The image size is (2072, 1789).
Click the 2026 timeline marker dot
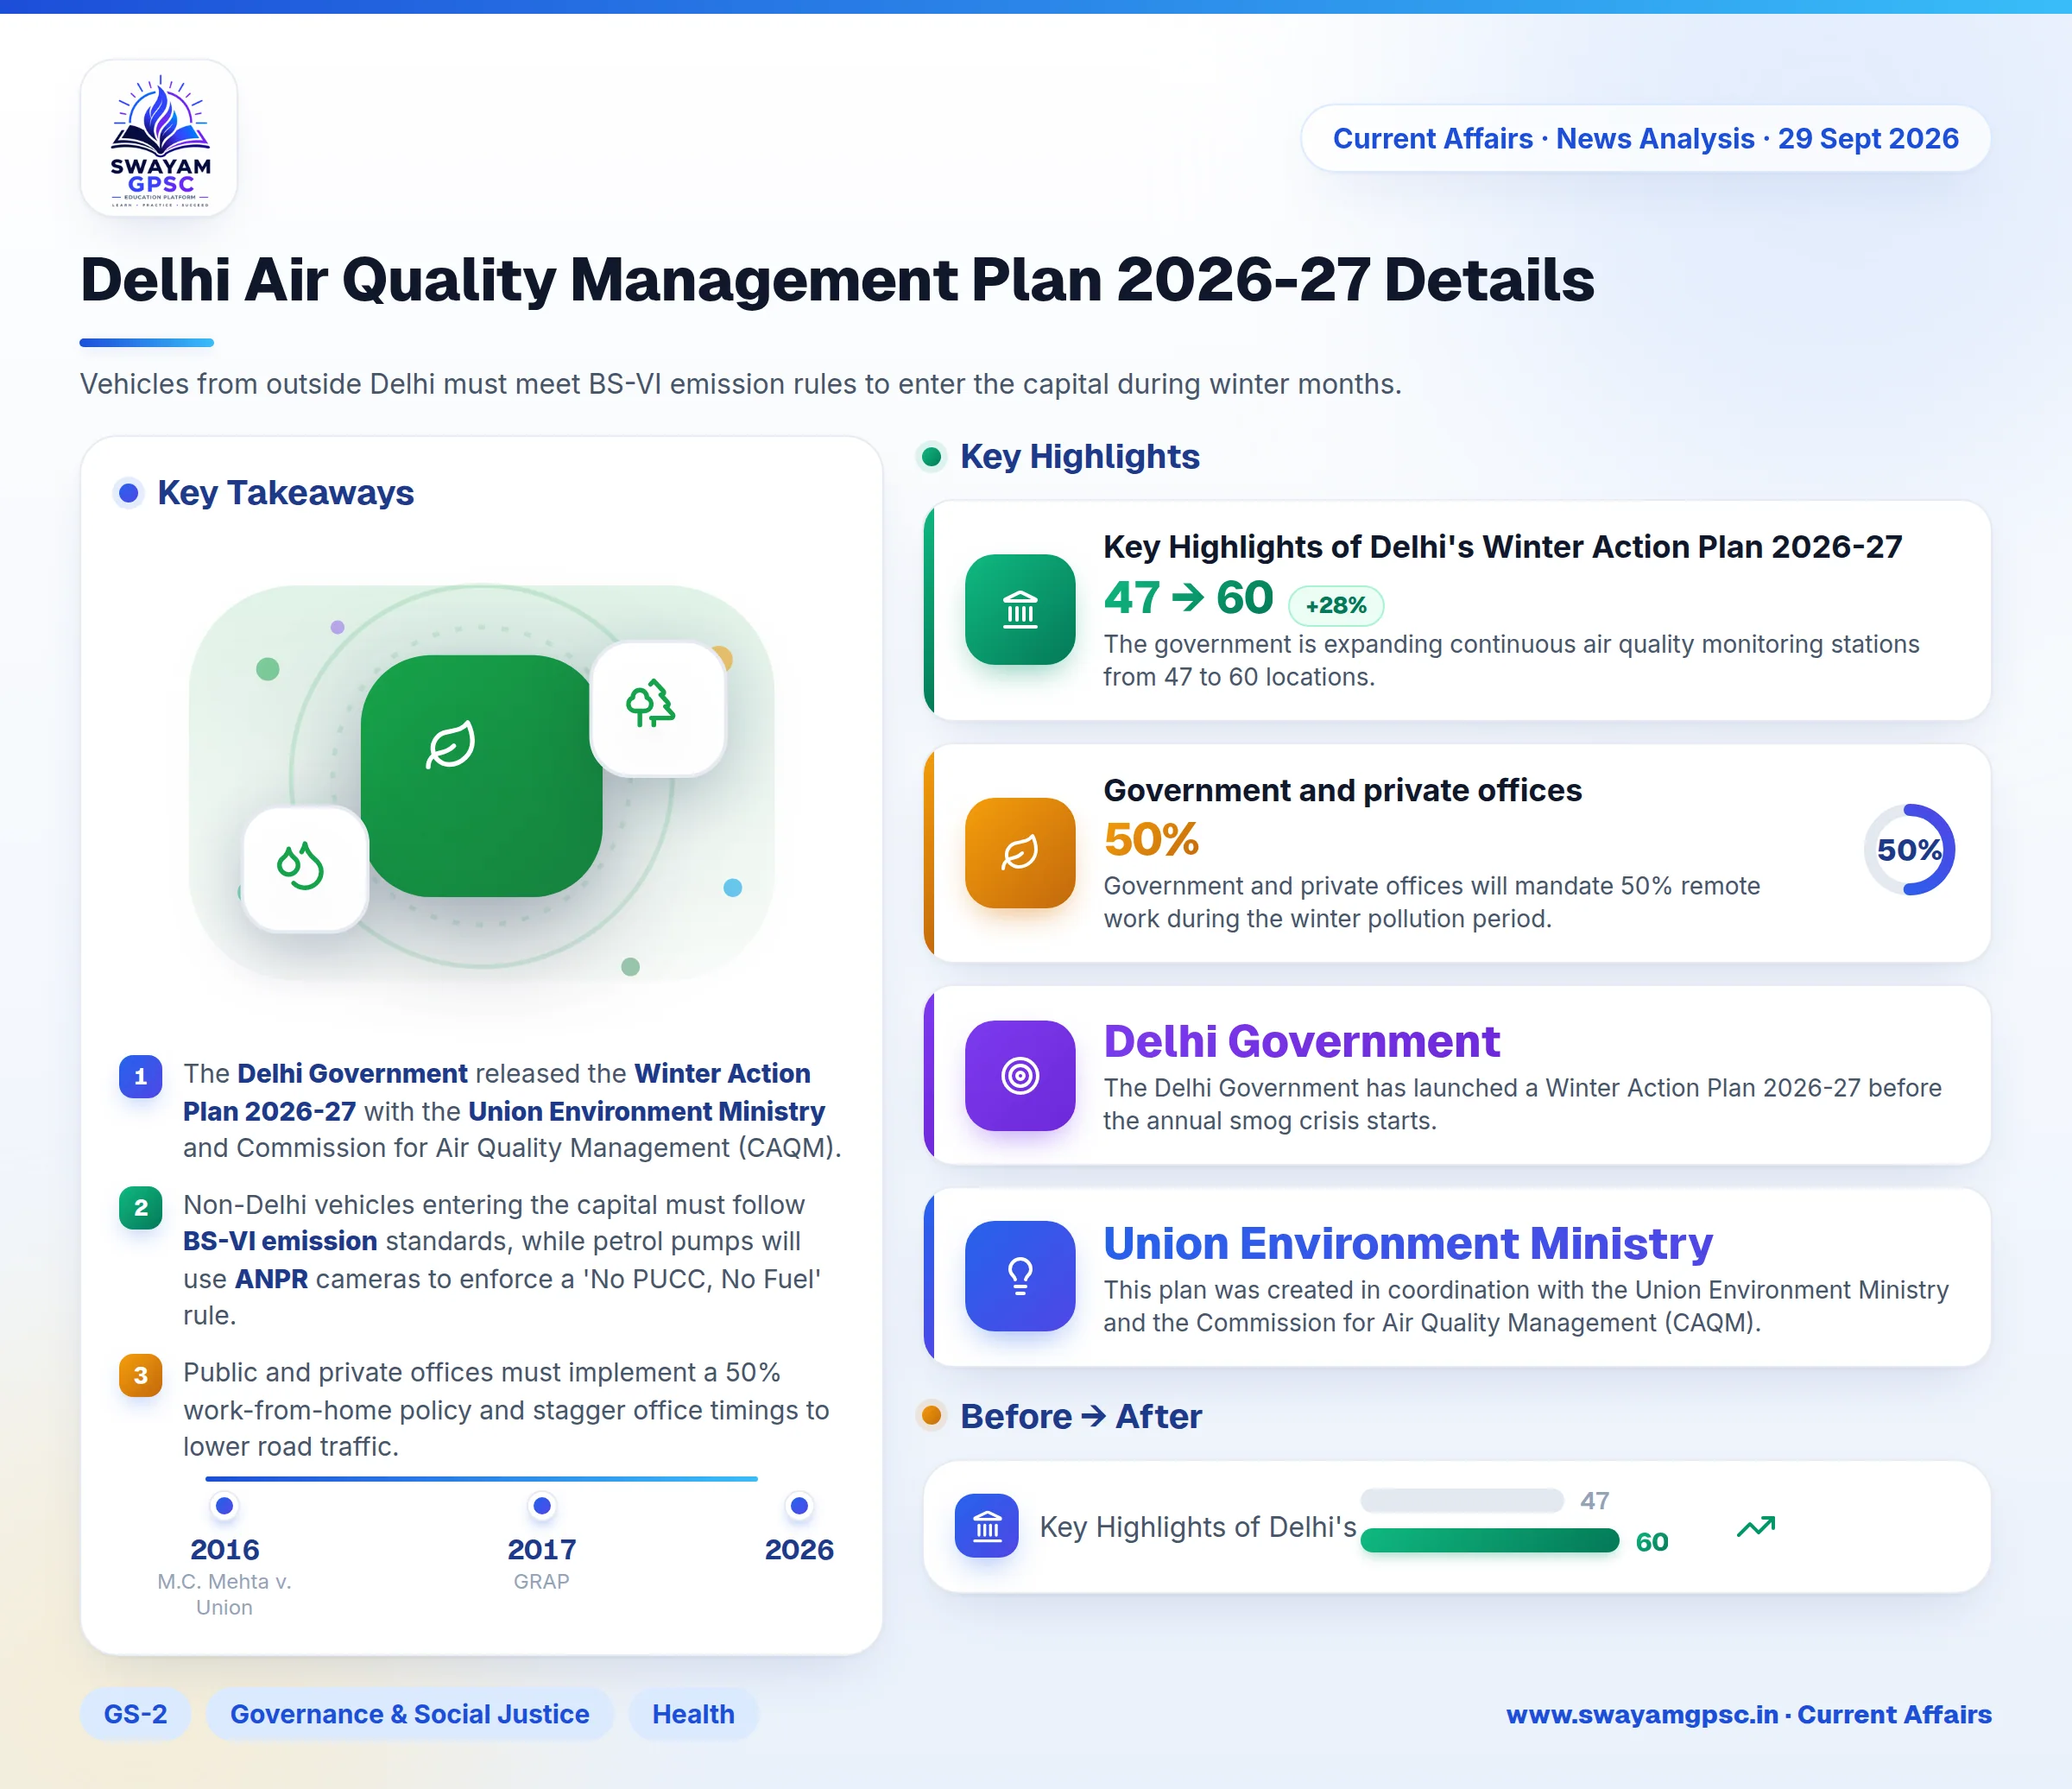click(x=799, y=1505)
